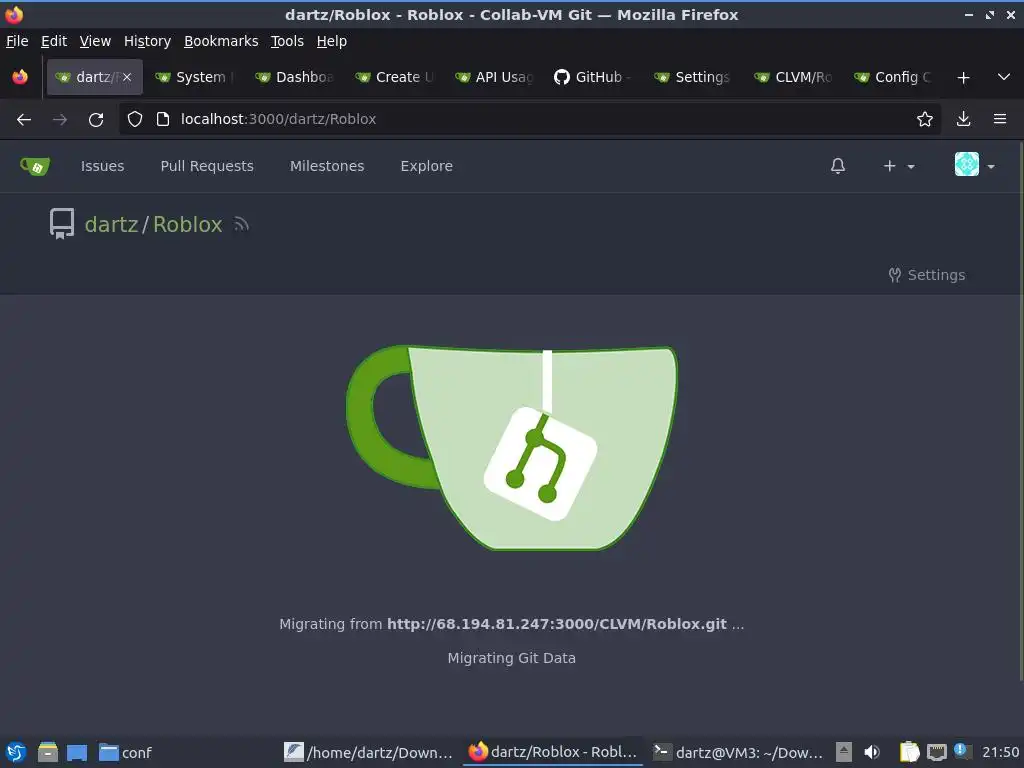Switch to the Settings browser tab
The image size is (1024, 768).
tap(694, 77)
